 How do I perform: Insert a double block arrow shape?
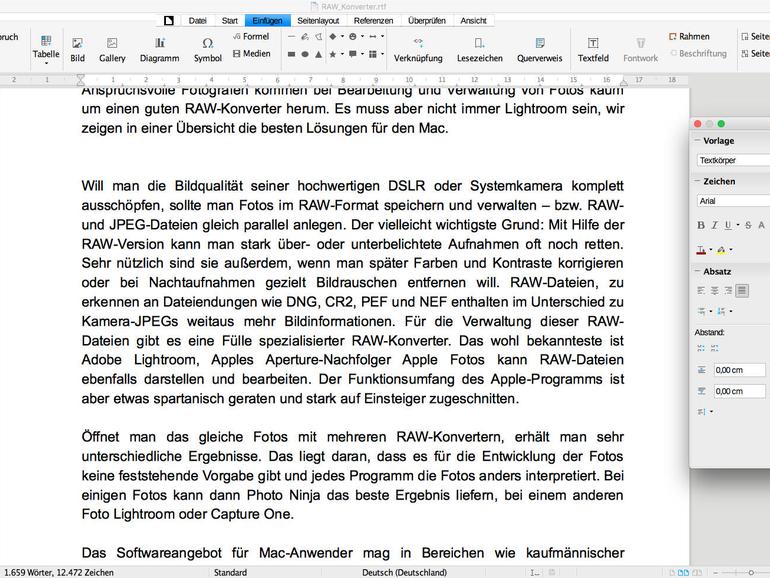pyautogui.click(x=373, y=36)
